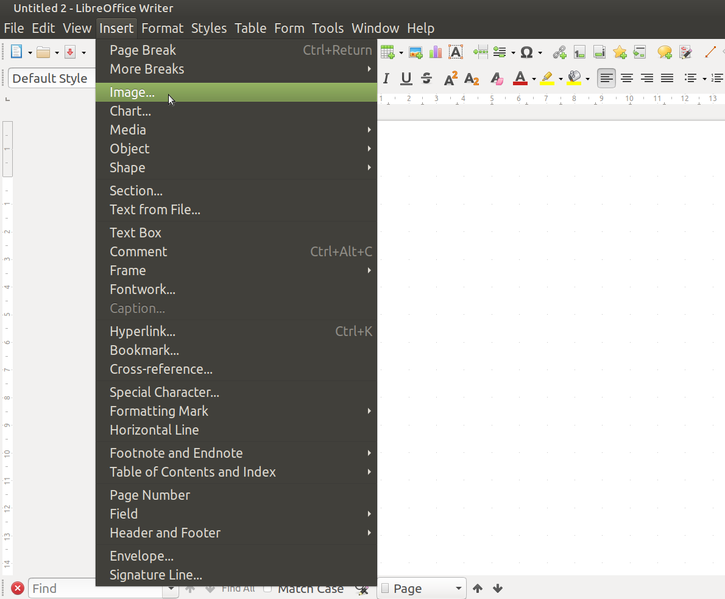Choose Horizontal Line menu entry
The height and width of the screenshot is (599, 725).
(236, 430)
